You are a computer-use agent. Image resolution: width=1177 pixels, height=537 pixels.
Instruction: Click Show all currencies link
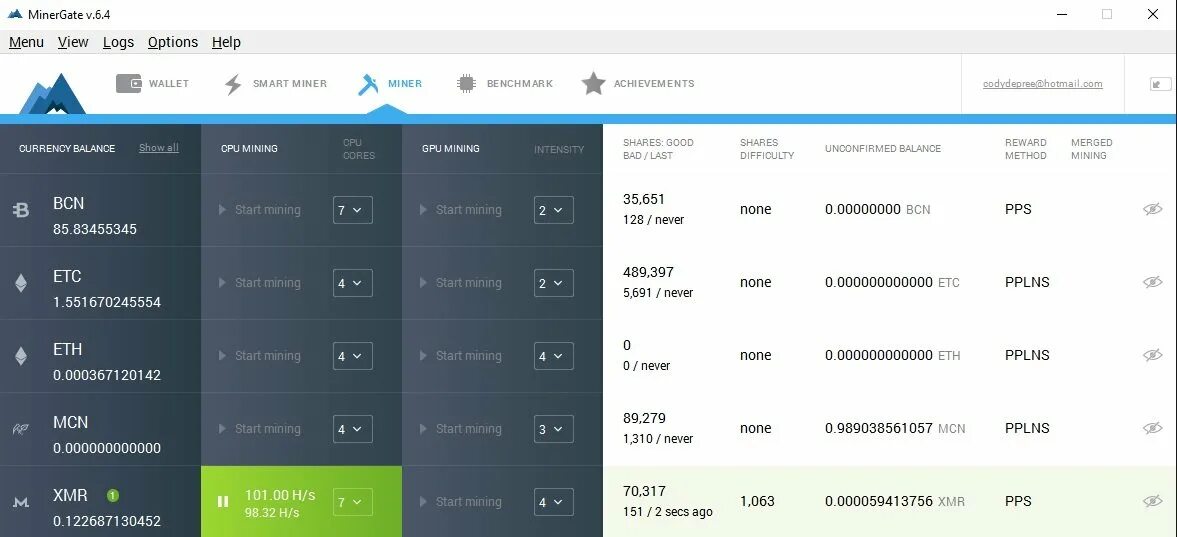tap(158, 148)
